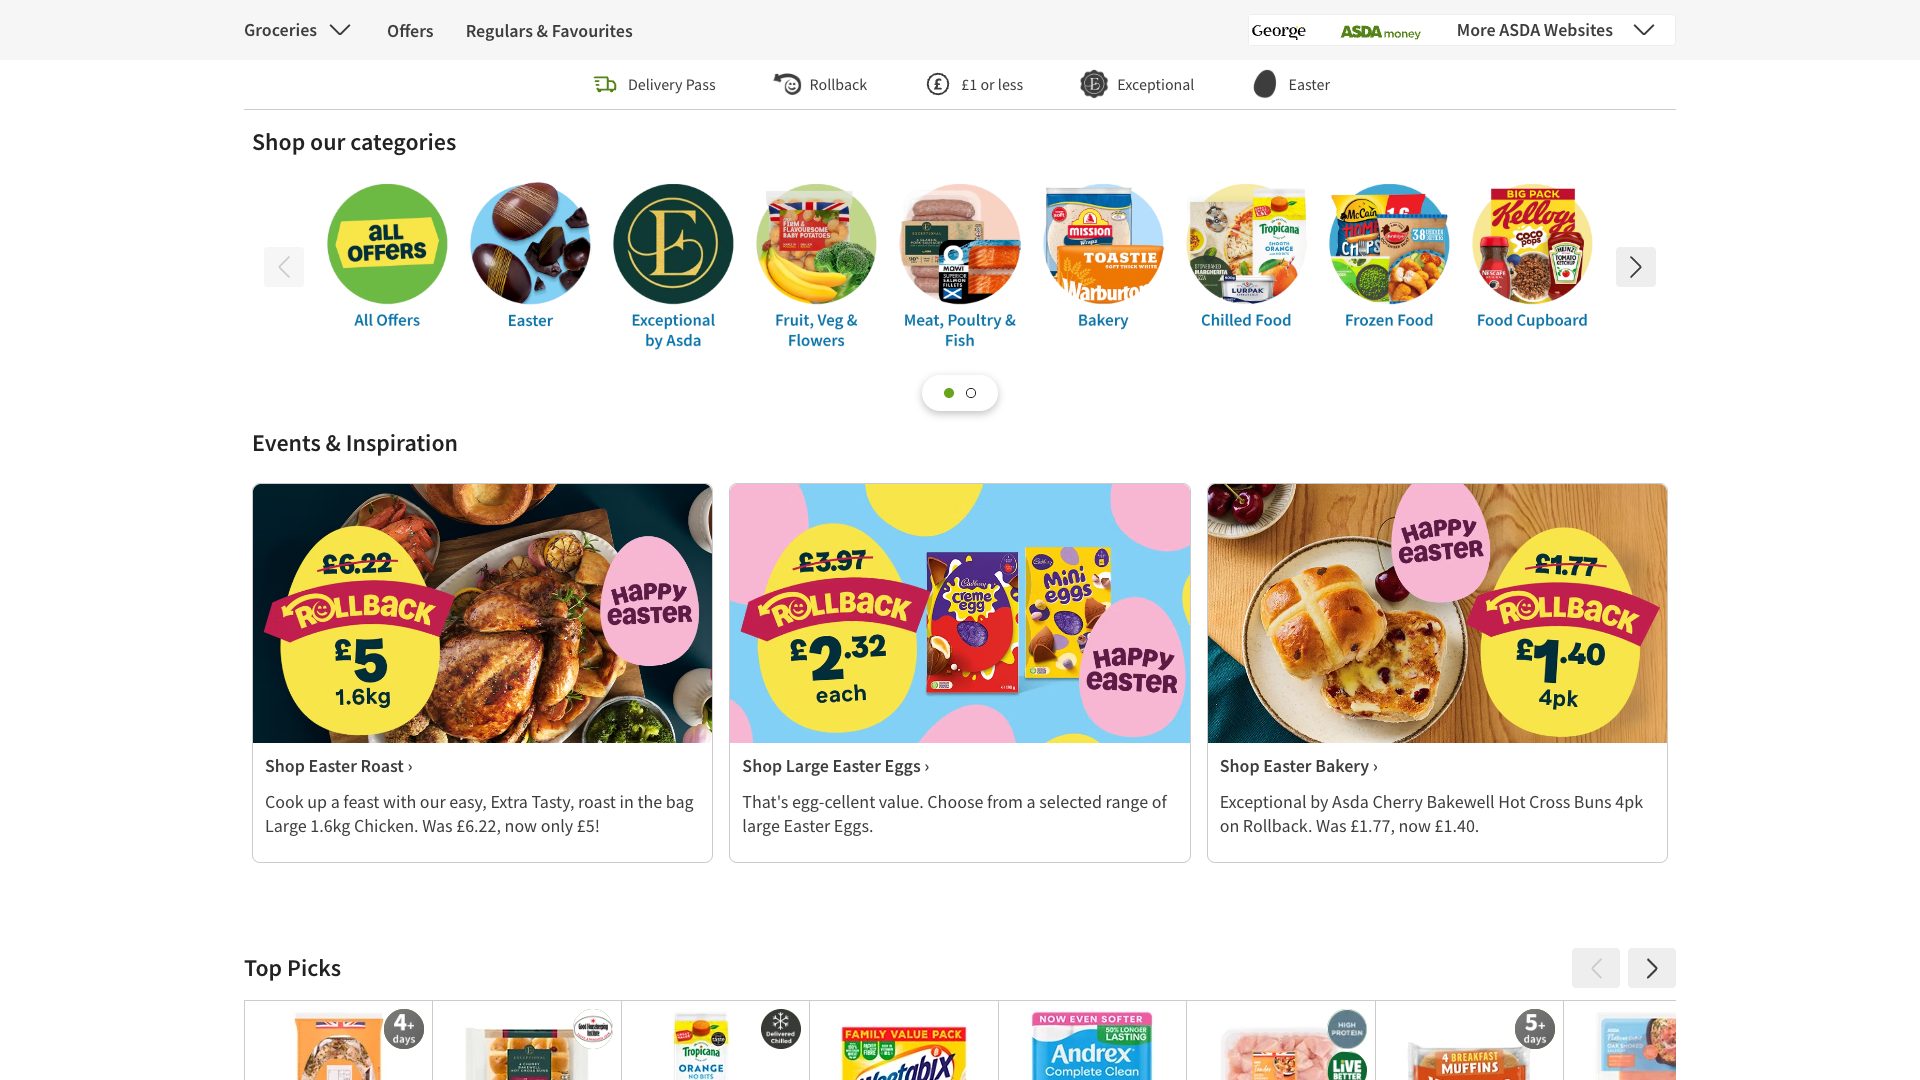Follow the Shop Easter Roast link

(338, 766)
